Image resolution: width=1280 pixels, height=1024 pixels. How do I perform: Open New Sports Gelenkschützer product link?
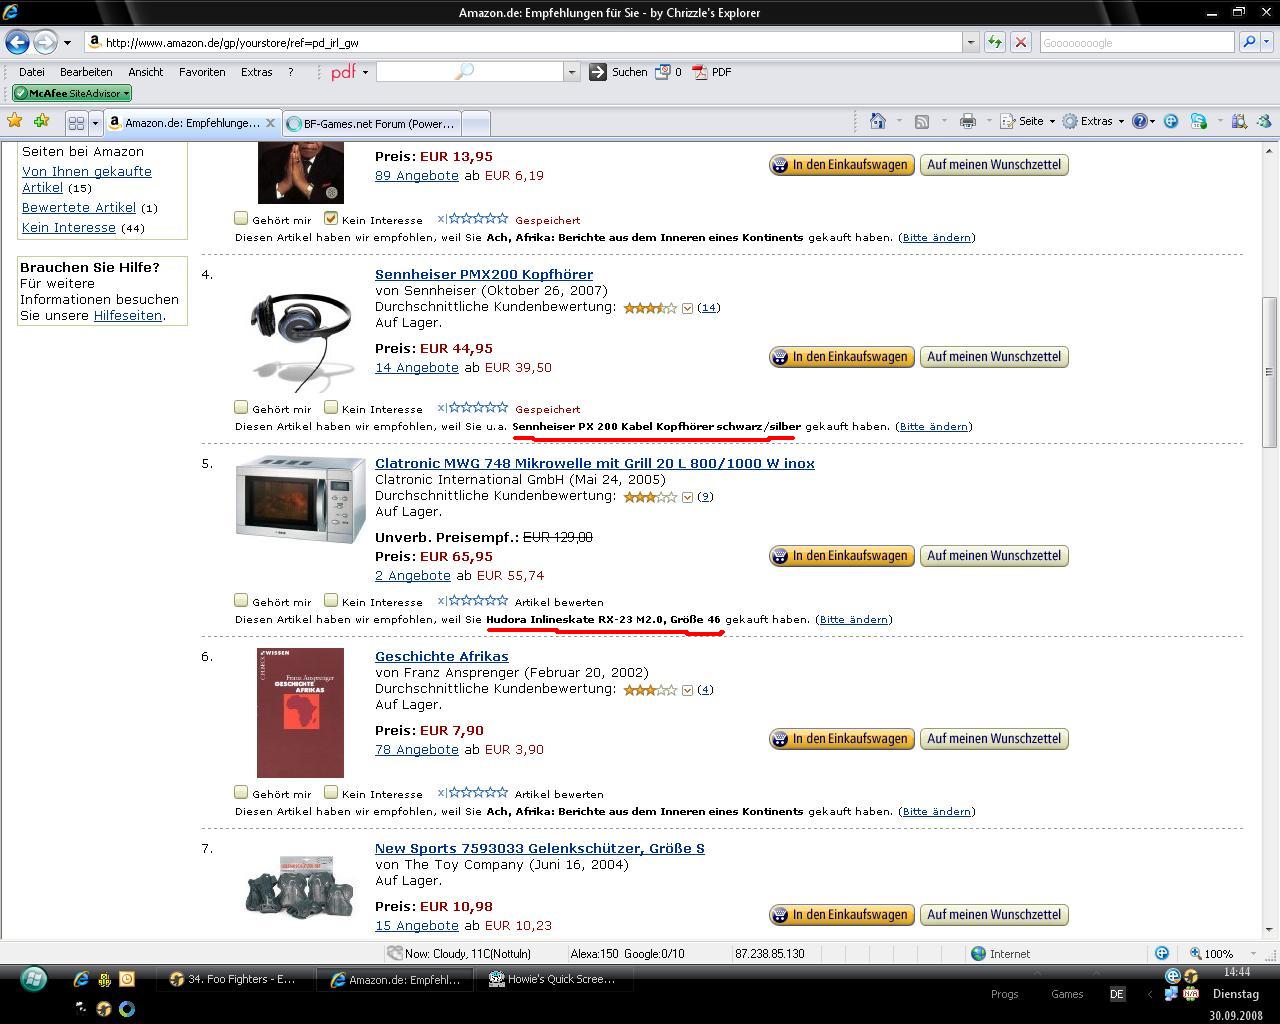(x=540, y=848)
